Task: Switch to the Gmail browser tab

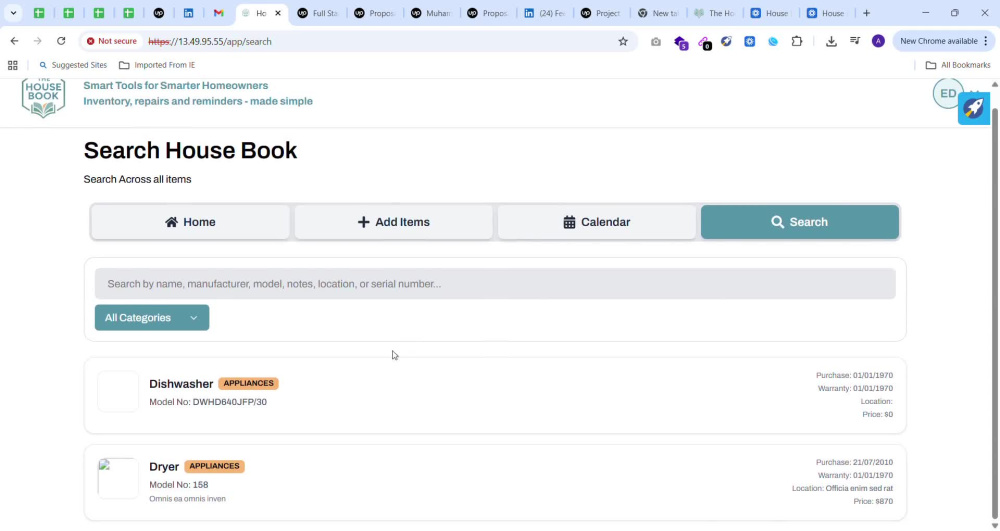Action: coord(219,13)
